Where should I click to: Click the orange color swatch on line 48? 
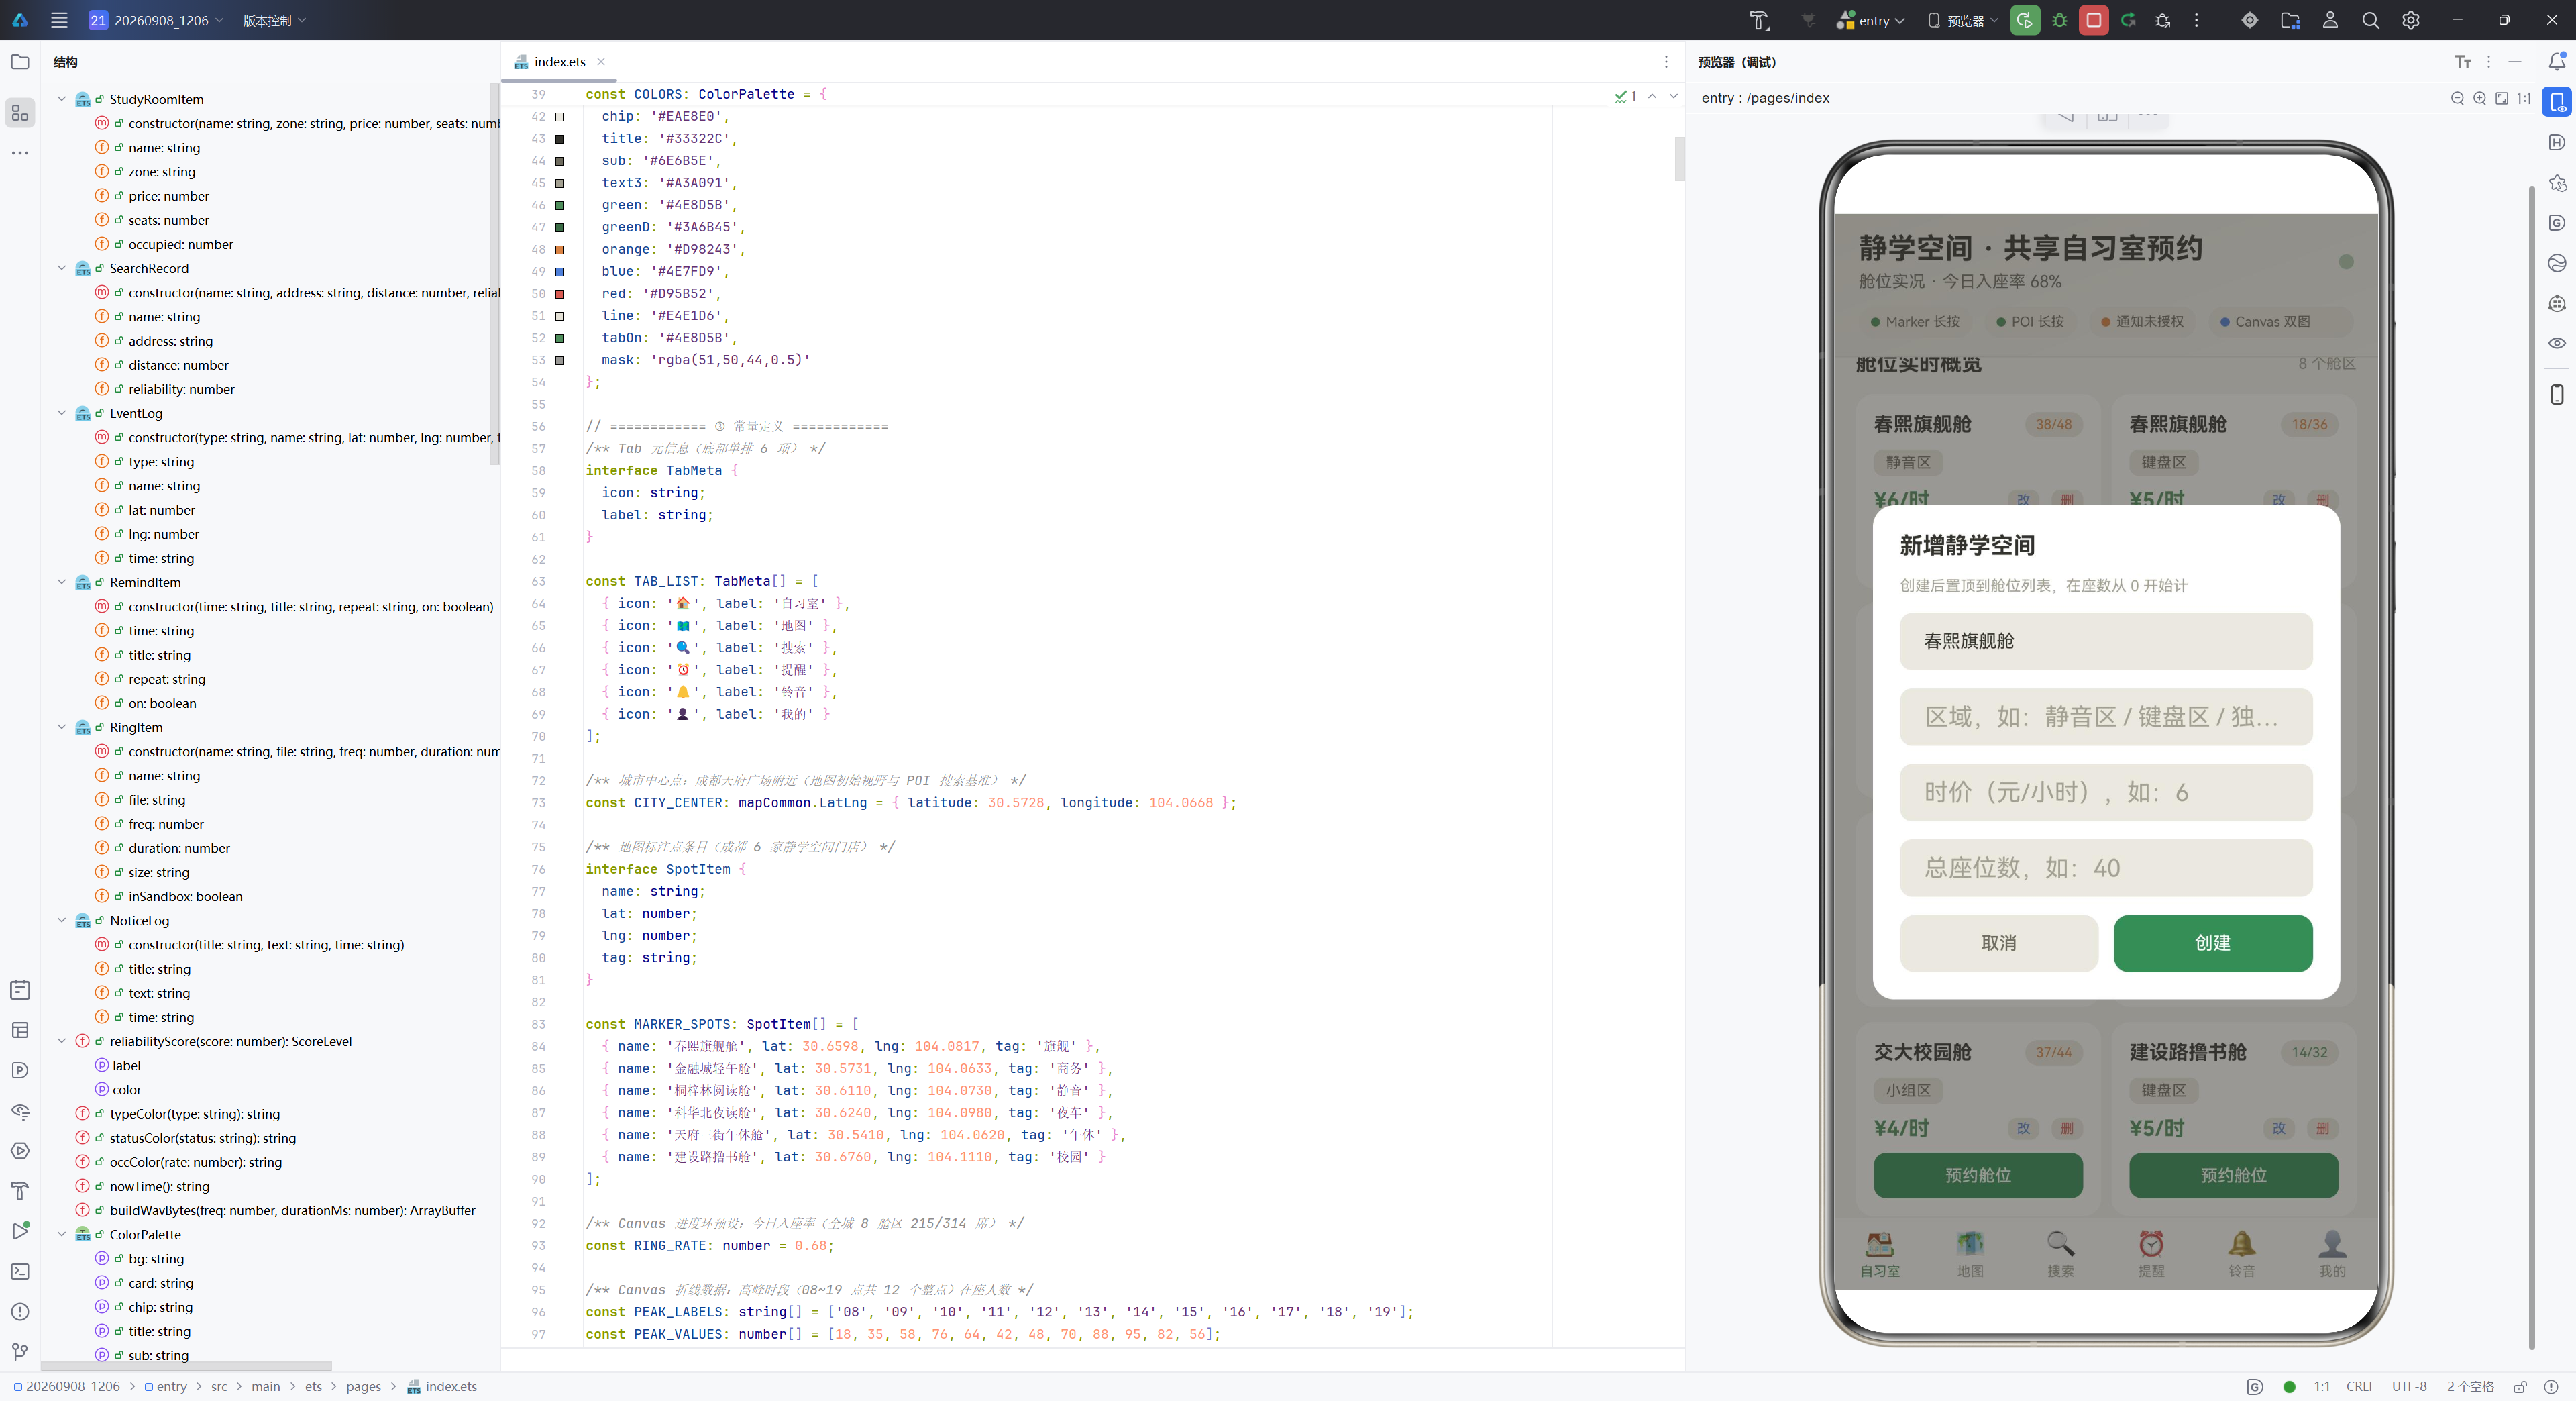[x=560, y=249]
